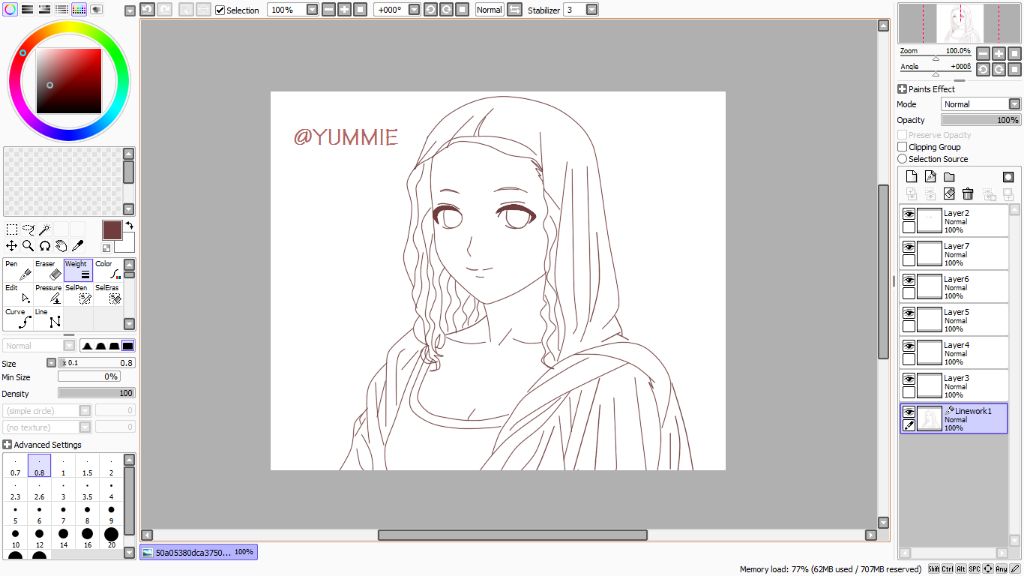Select the Lasso tool
This screenshot has height=576, width=1024.
pyautogui.click(x=28, y=229)
